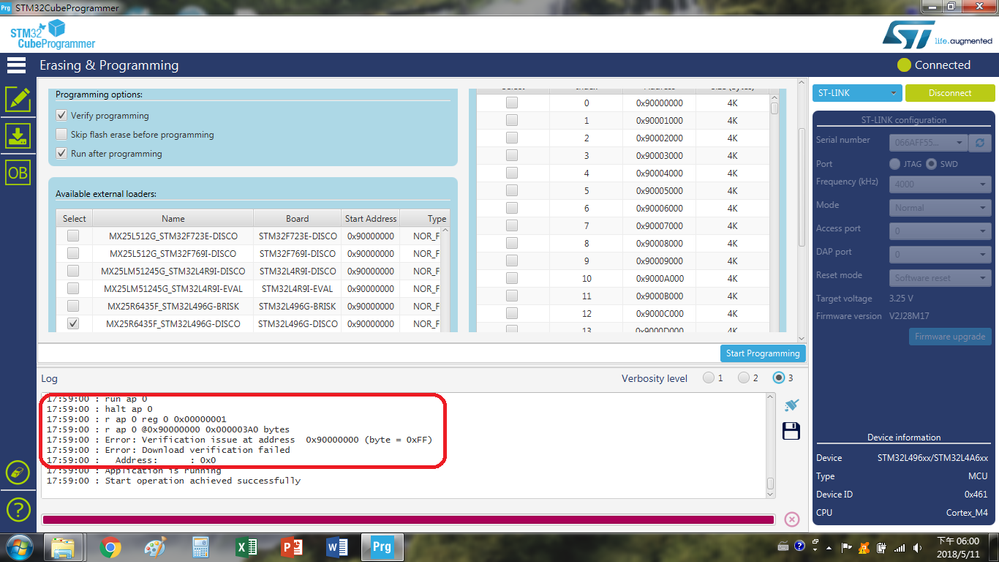Open Excel from taskbar
The image size is (999, 562).
[x=246, y=547]
